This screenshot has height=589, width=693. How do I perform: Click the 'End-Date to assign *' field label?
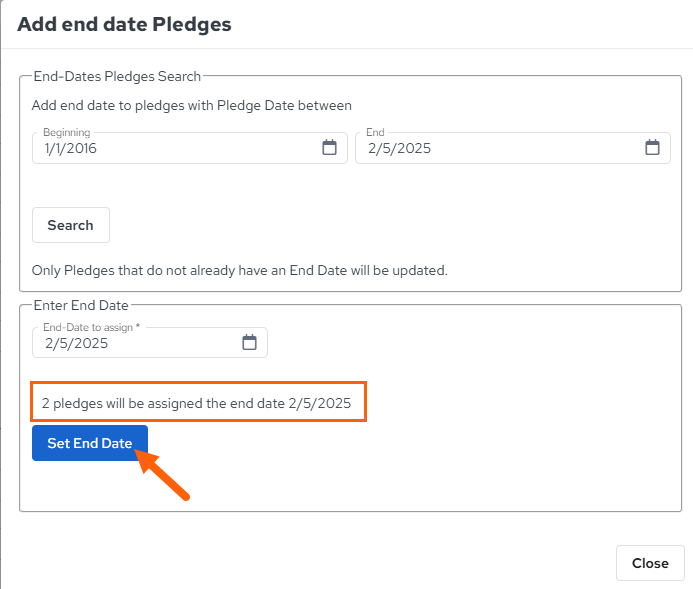(x=91, y=327)
